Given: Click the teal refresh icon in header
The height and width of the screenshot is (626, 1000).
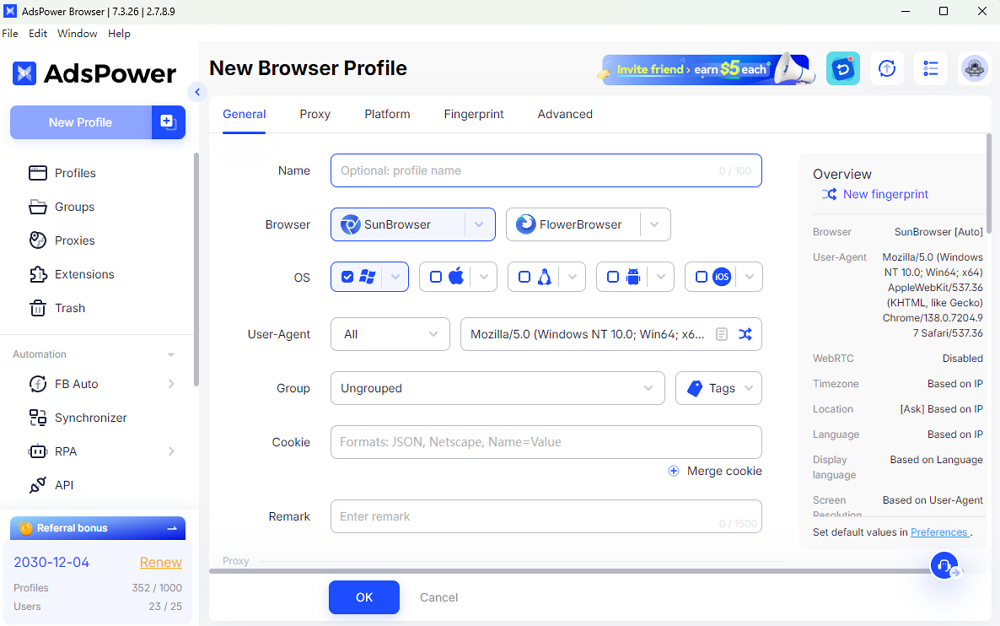Looking at the screenshot, I should (842, 68).
